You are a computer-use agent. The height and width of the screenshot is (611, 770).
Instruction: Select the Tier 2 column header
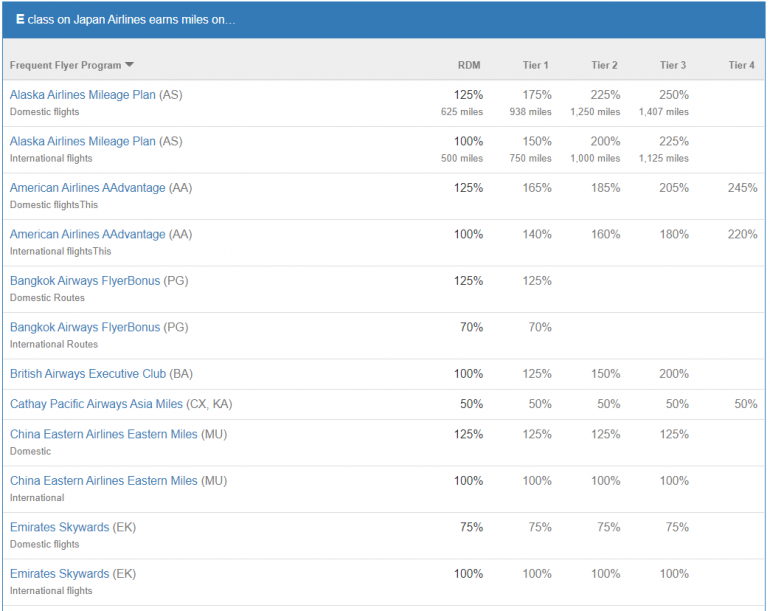(604, 66)
